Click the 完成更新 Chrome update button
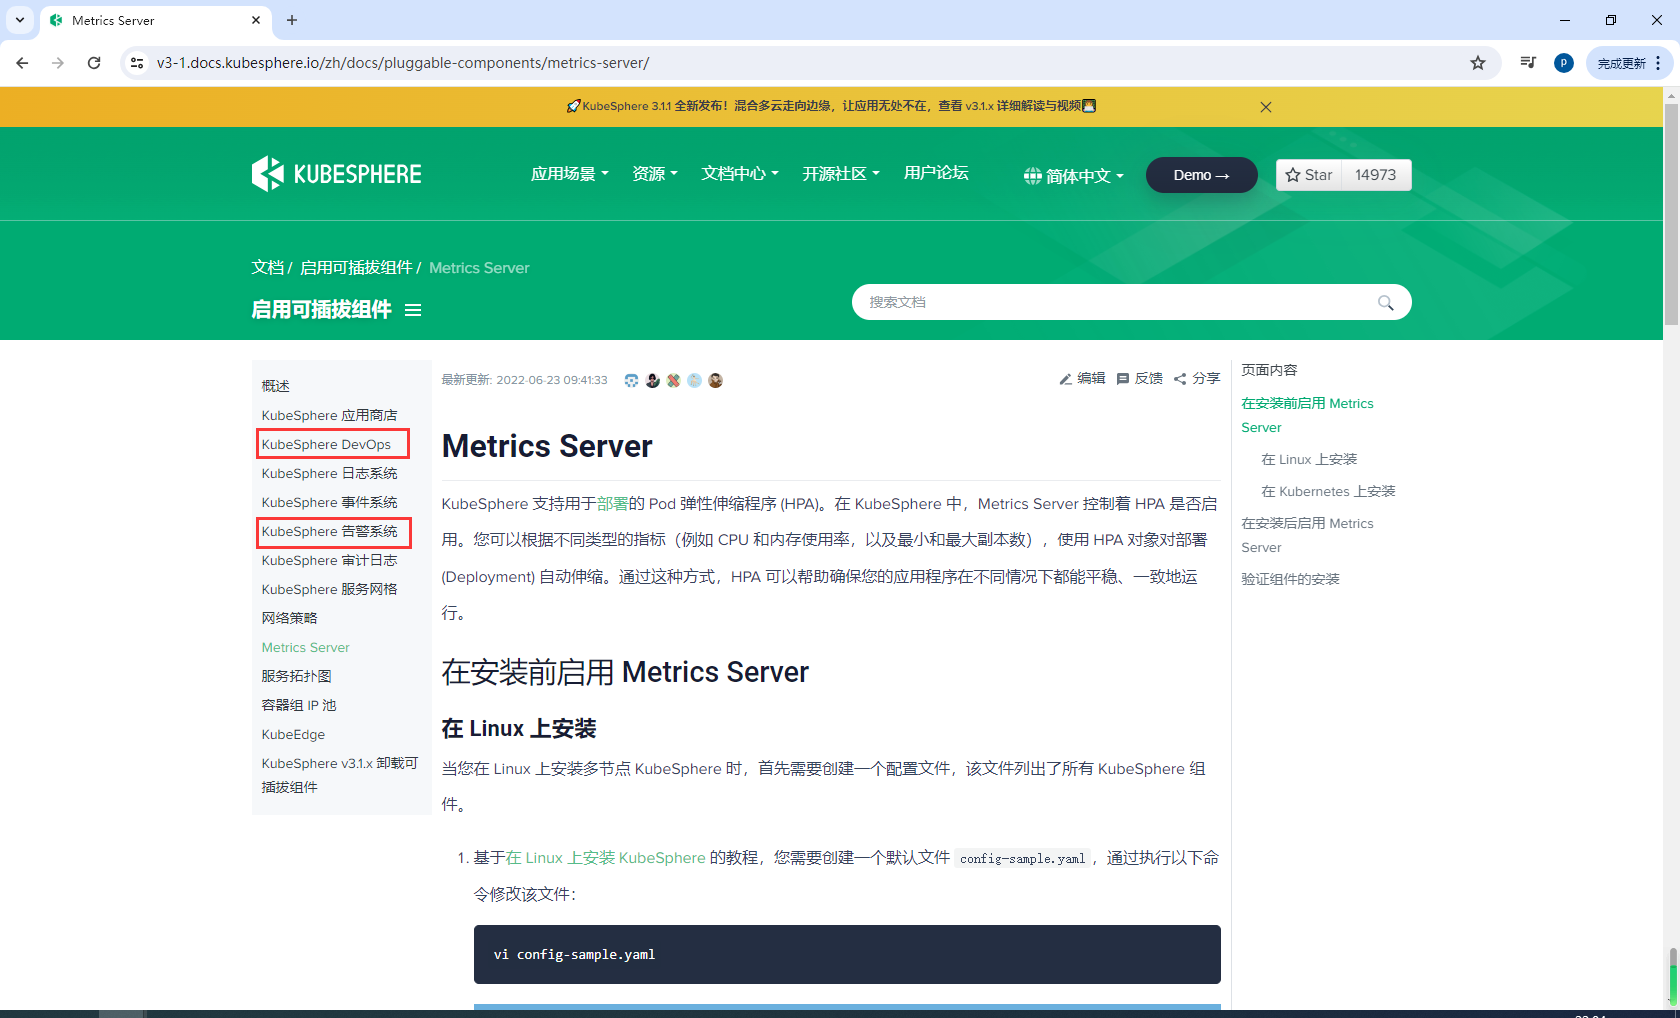The image size is (1680, 1018). point(1621,63)
